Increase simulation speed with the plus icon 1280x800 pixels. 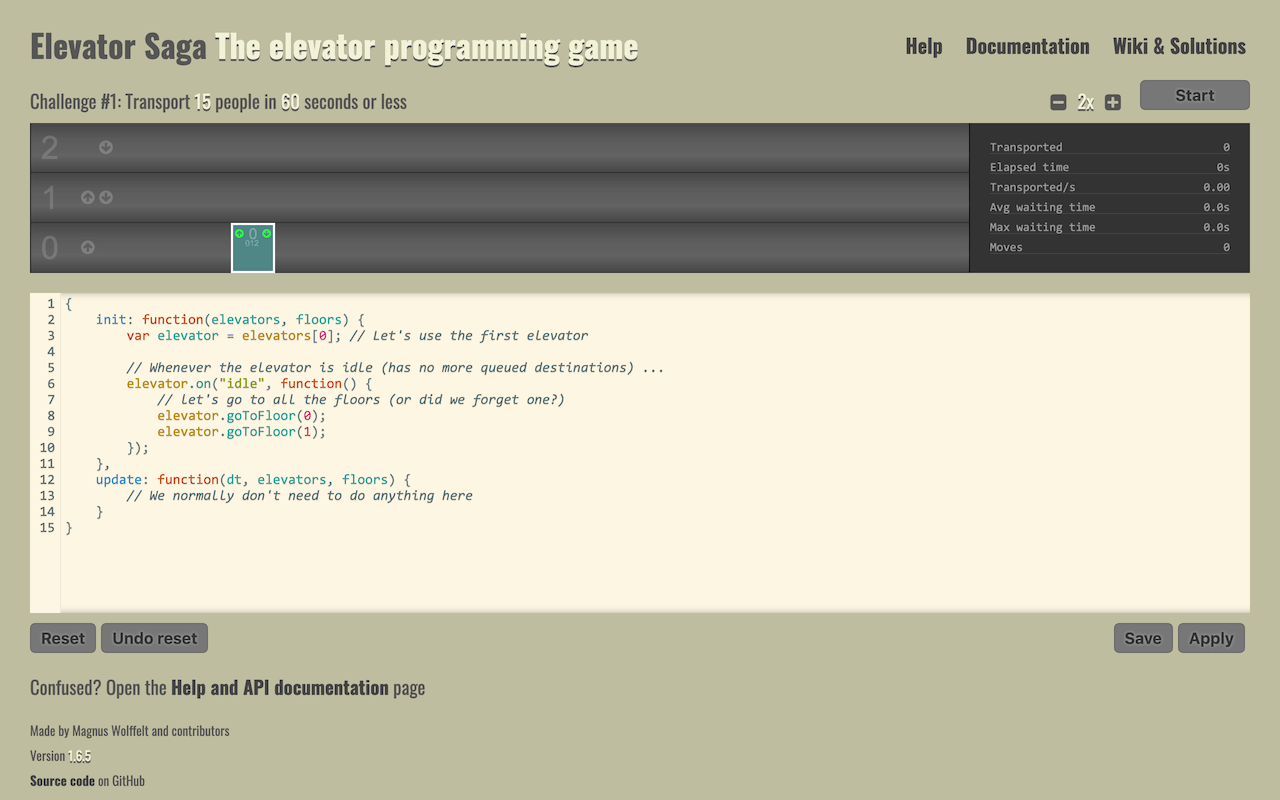tap(1113, 102)
